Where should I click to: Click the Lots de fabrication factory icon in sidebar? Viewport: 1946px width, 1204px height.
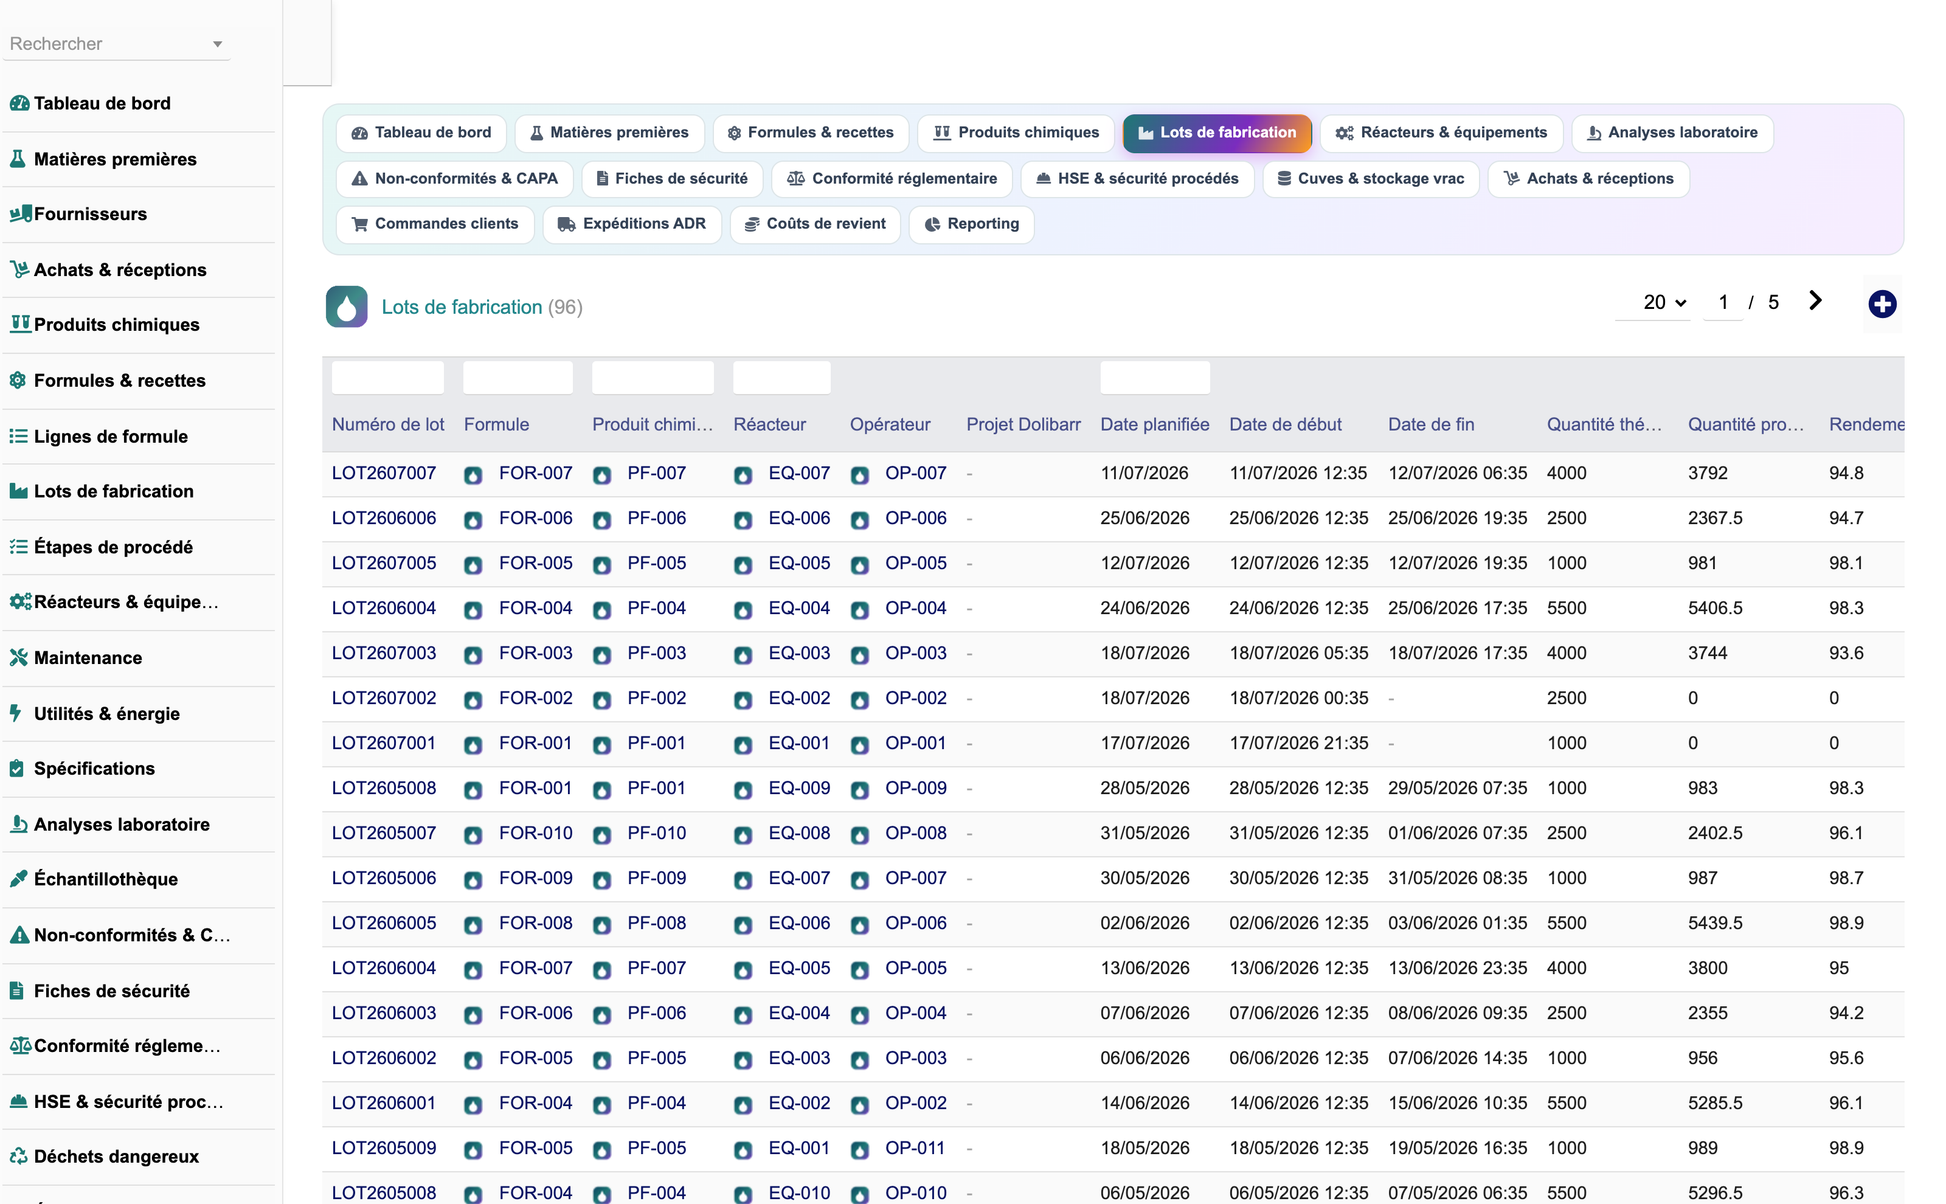(x=19, y=491)
